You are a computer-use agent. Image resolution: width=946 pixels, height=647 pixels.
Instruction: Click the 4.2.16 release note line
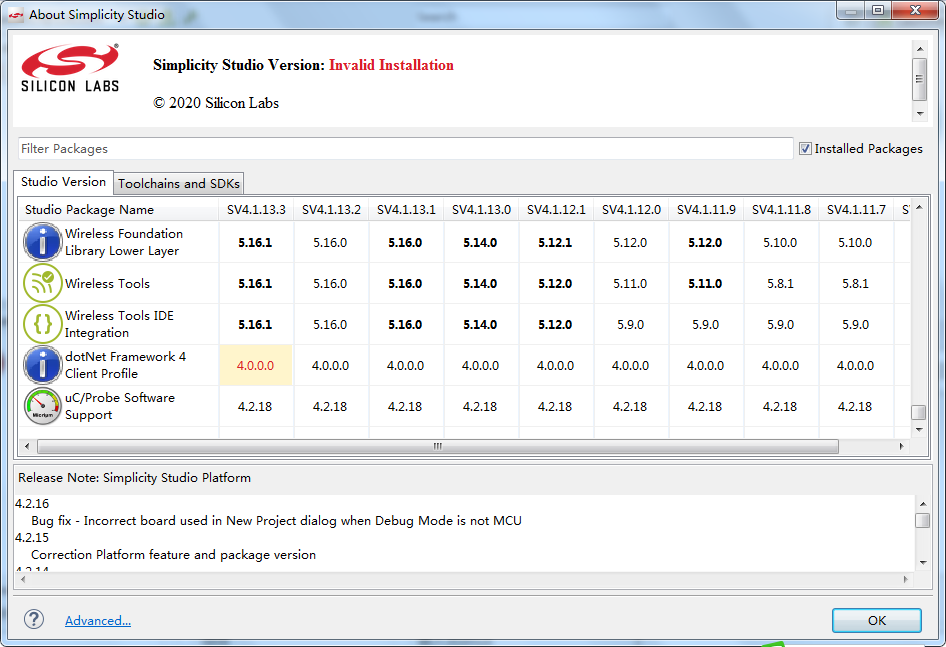click(x=32, y=503)
